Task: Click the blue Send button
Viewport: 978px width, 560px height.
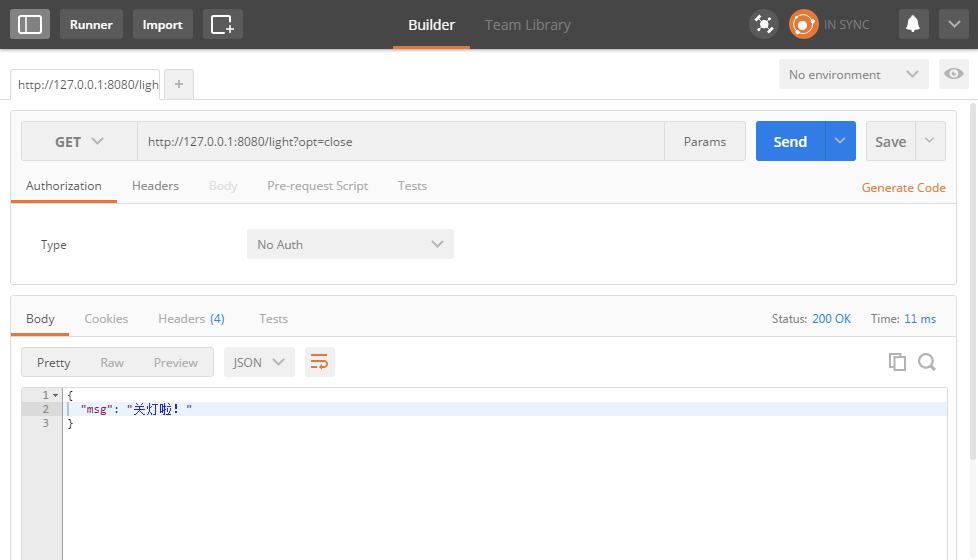Action: click(789, 142)
